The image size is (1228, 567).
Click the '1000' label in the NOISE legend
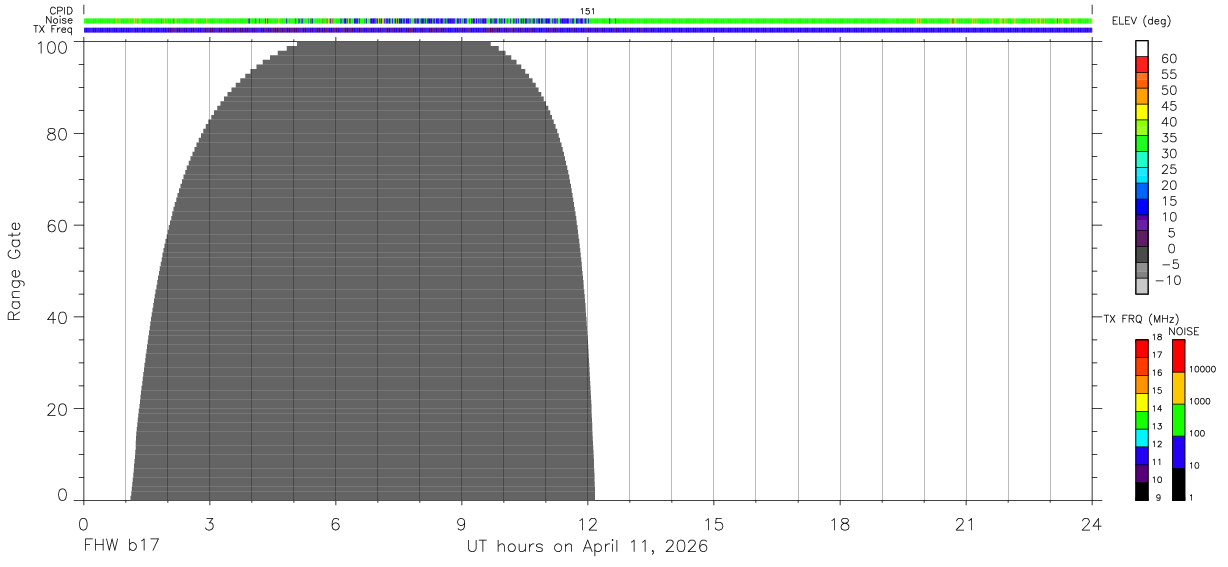coord(1199,401)
